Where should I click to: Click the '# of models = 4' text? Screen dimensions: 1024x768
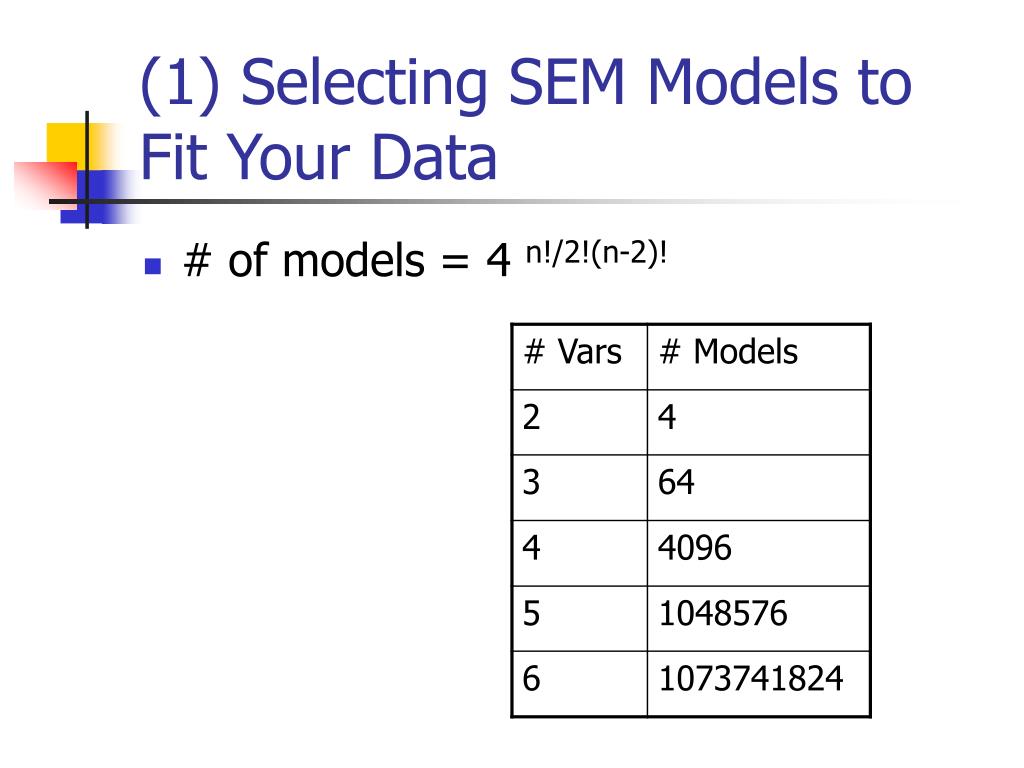click(347, 261)
